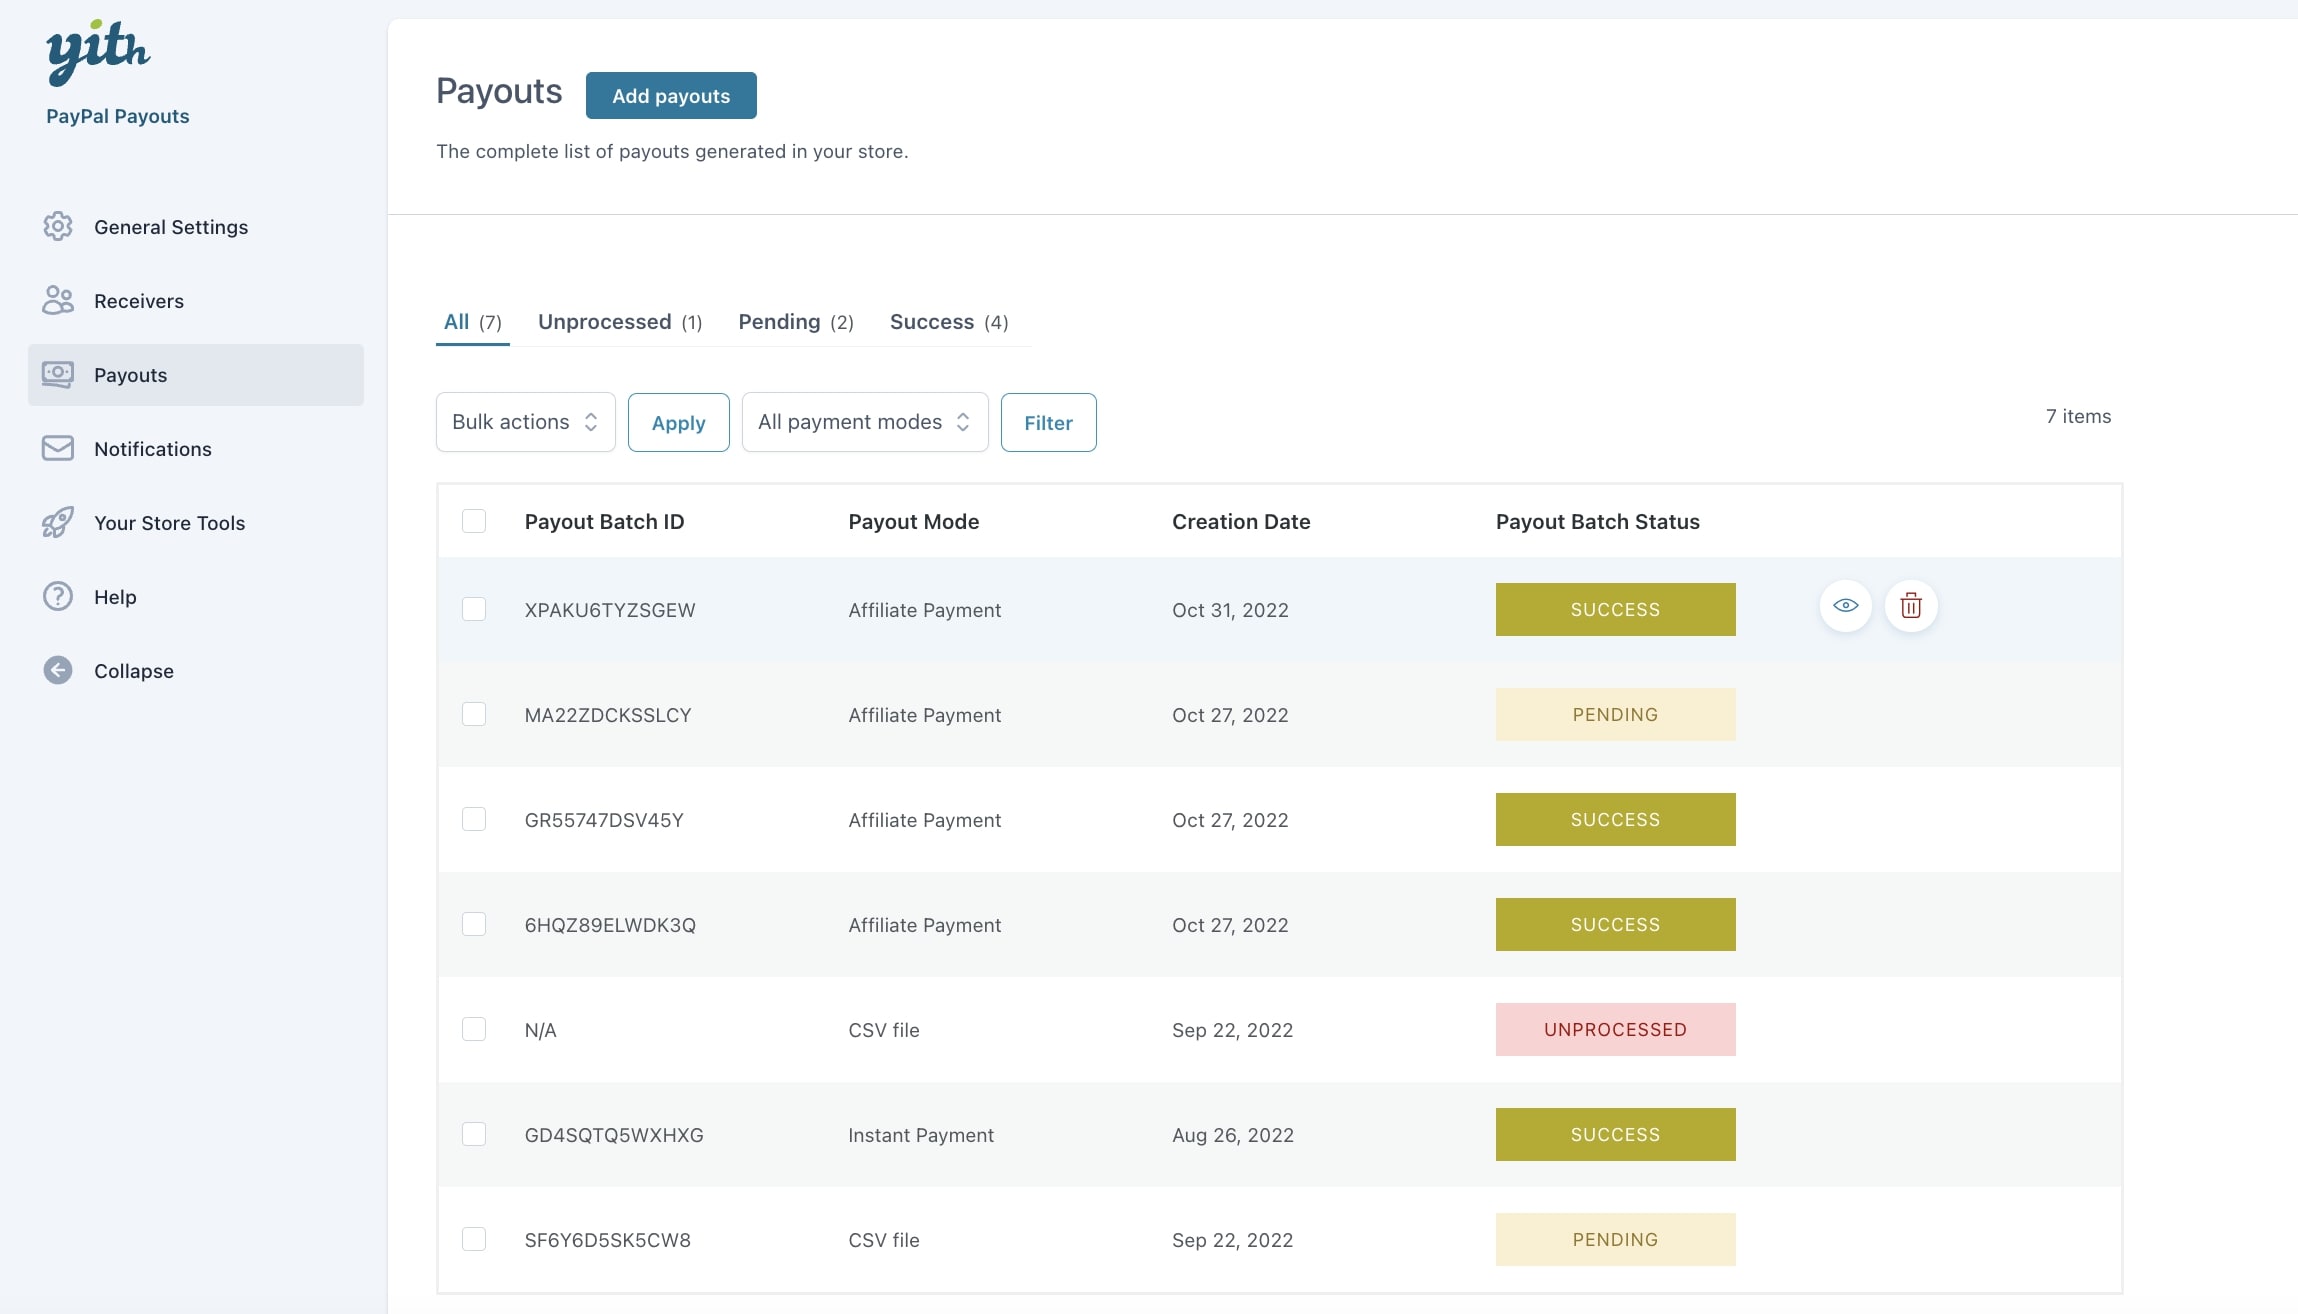Click batch ID GR55747DSV45Y
Screen dimensions: 2298x1314
(604, 820)
